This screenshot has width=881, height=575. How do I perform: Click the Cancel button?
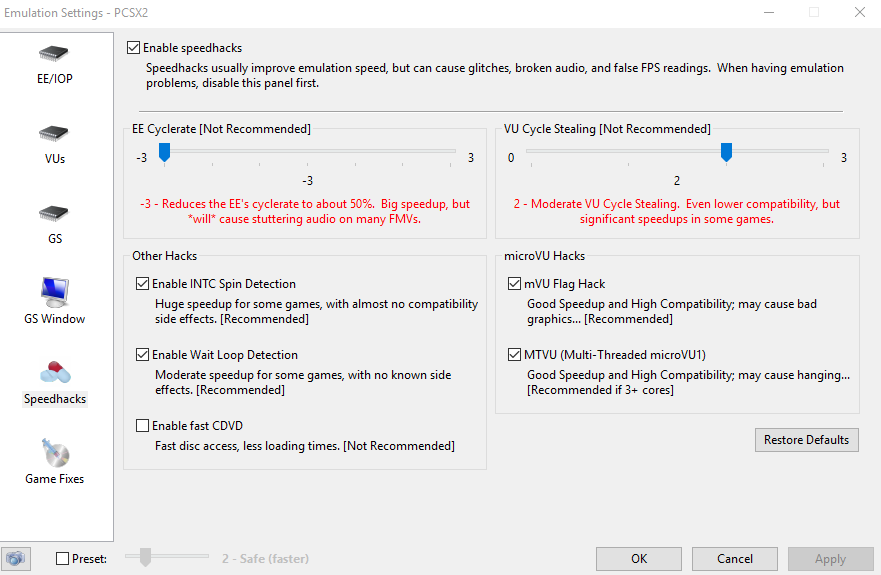click(734, 559)
